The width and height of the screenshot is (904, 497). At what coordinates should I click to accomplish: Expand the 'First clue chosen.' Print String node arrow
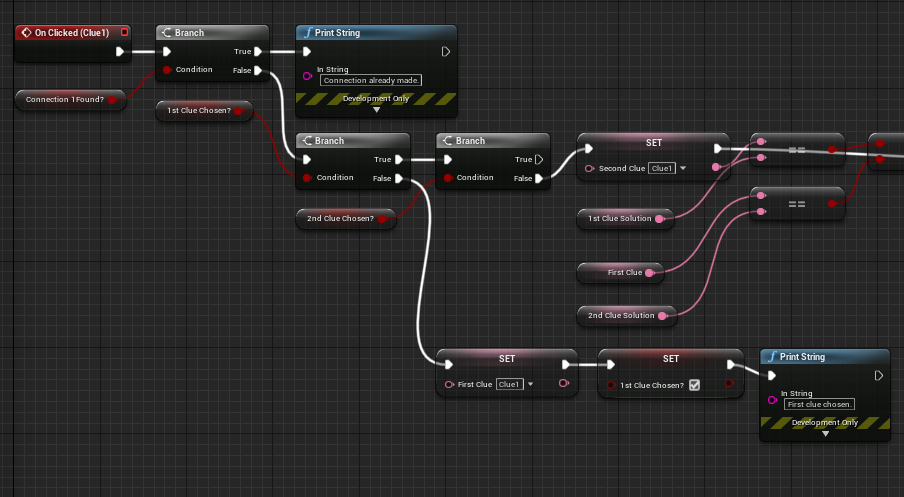(x=825, y=434)
